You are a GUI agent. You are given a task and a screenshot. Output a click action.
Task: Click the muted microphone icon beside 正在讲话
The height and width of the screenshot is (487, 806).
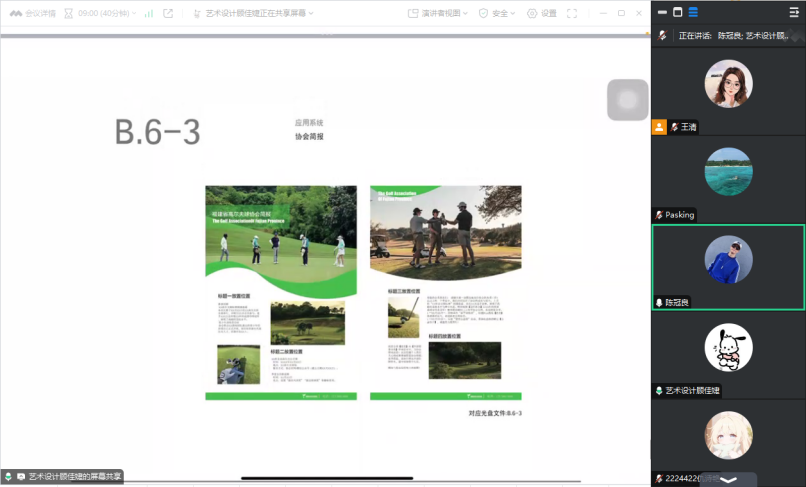click(x=662, y=35)
